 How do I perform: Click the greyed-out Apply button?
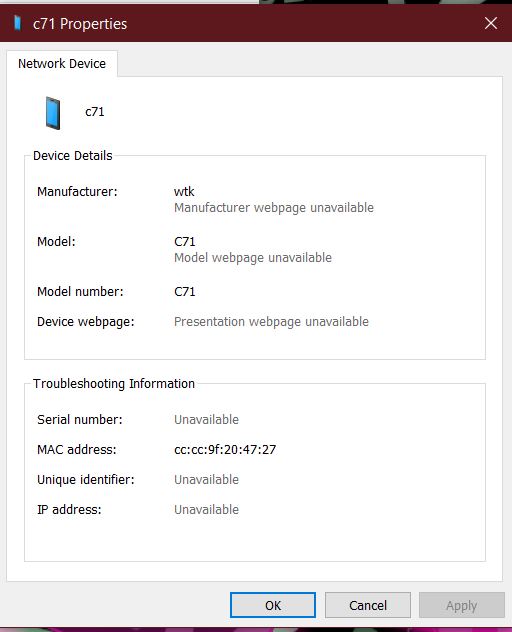462,605
